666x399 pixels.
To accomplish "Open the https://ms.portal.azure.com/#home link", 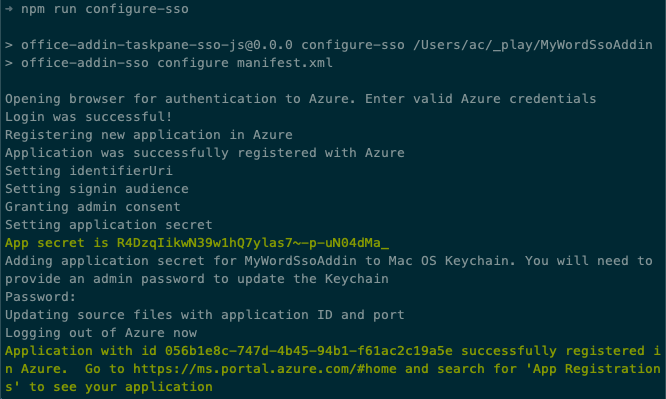I will click(x=265, y=369).
